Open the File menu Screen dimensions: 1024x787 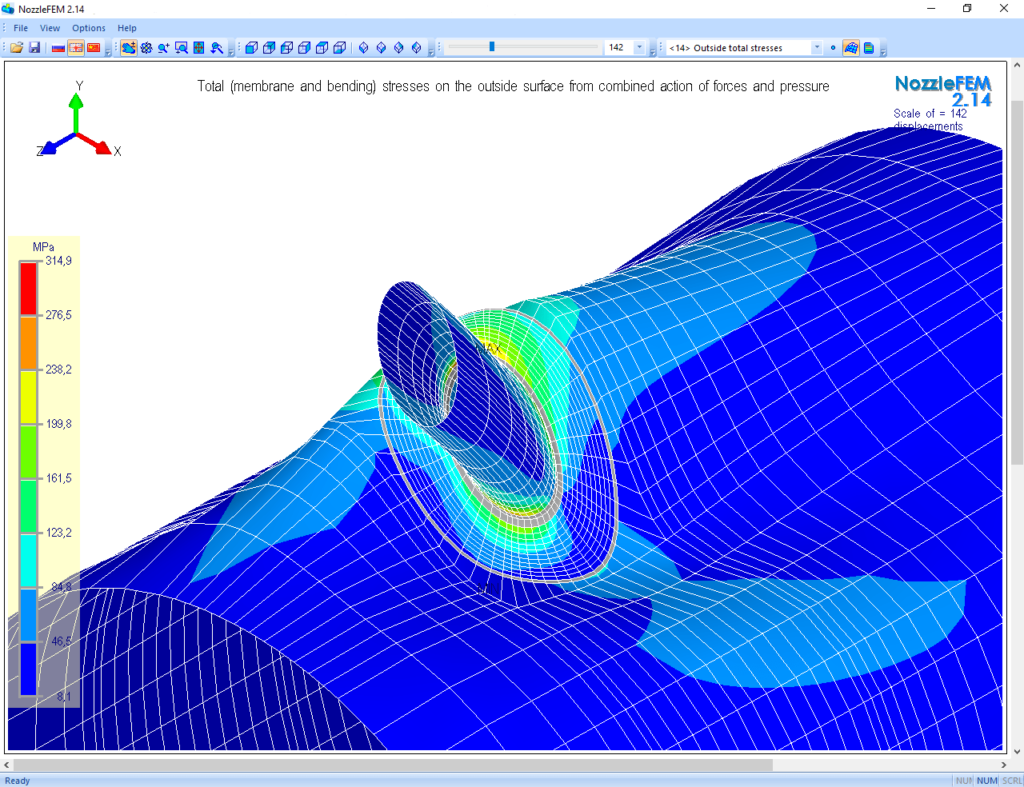pyautogui.click(x=21, y=28)
